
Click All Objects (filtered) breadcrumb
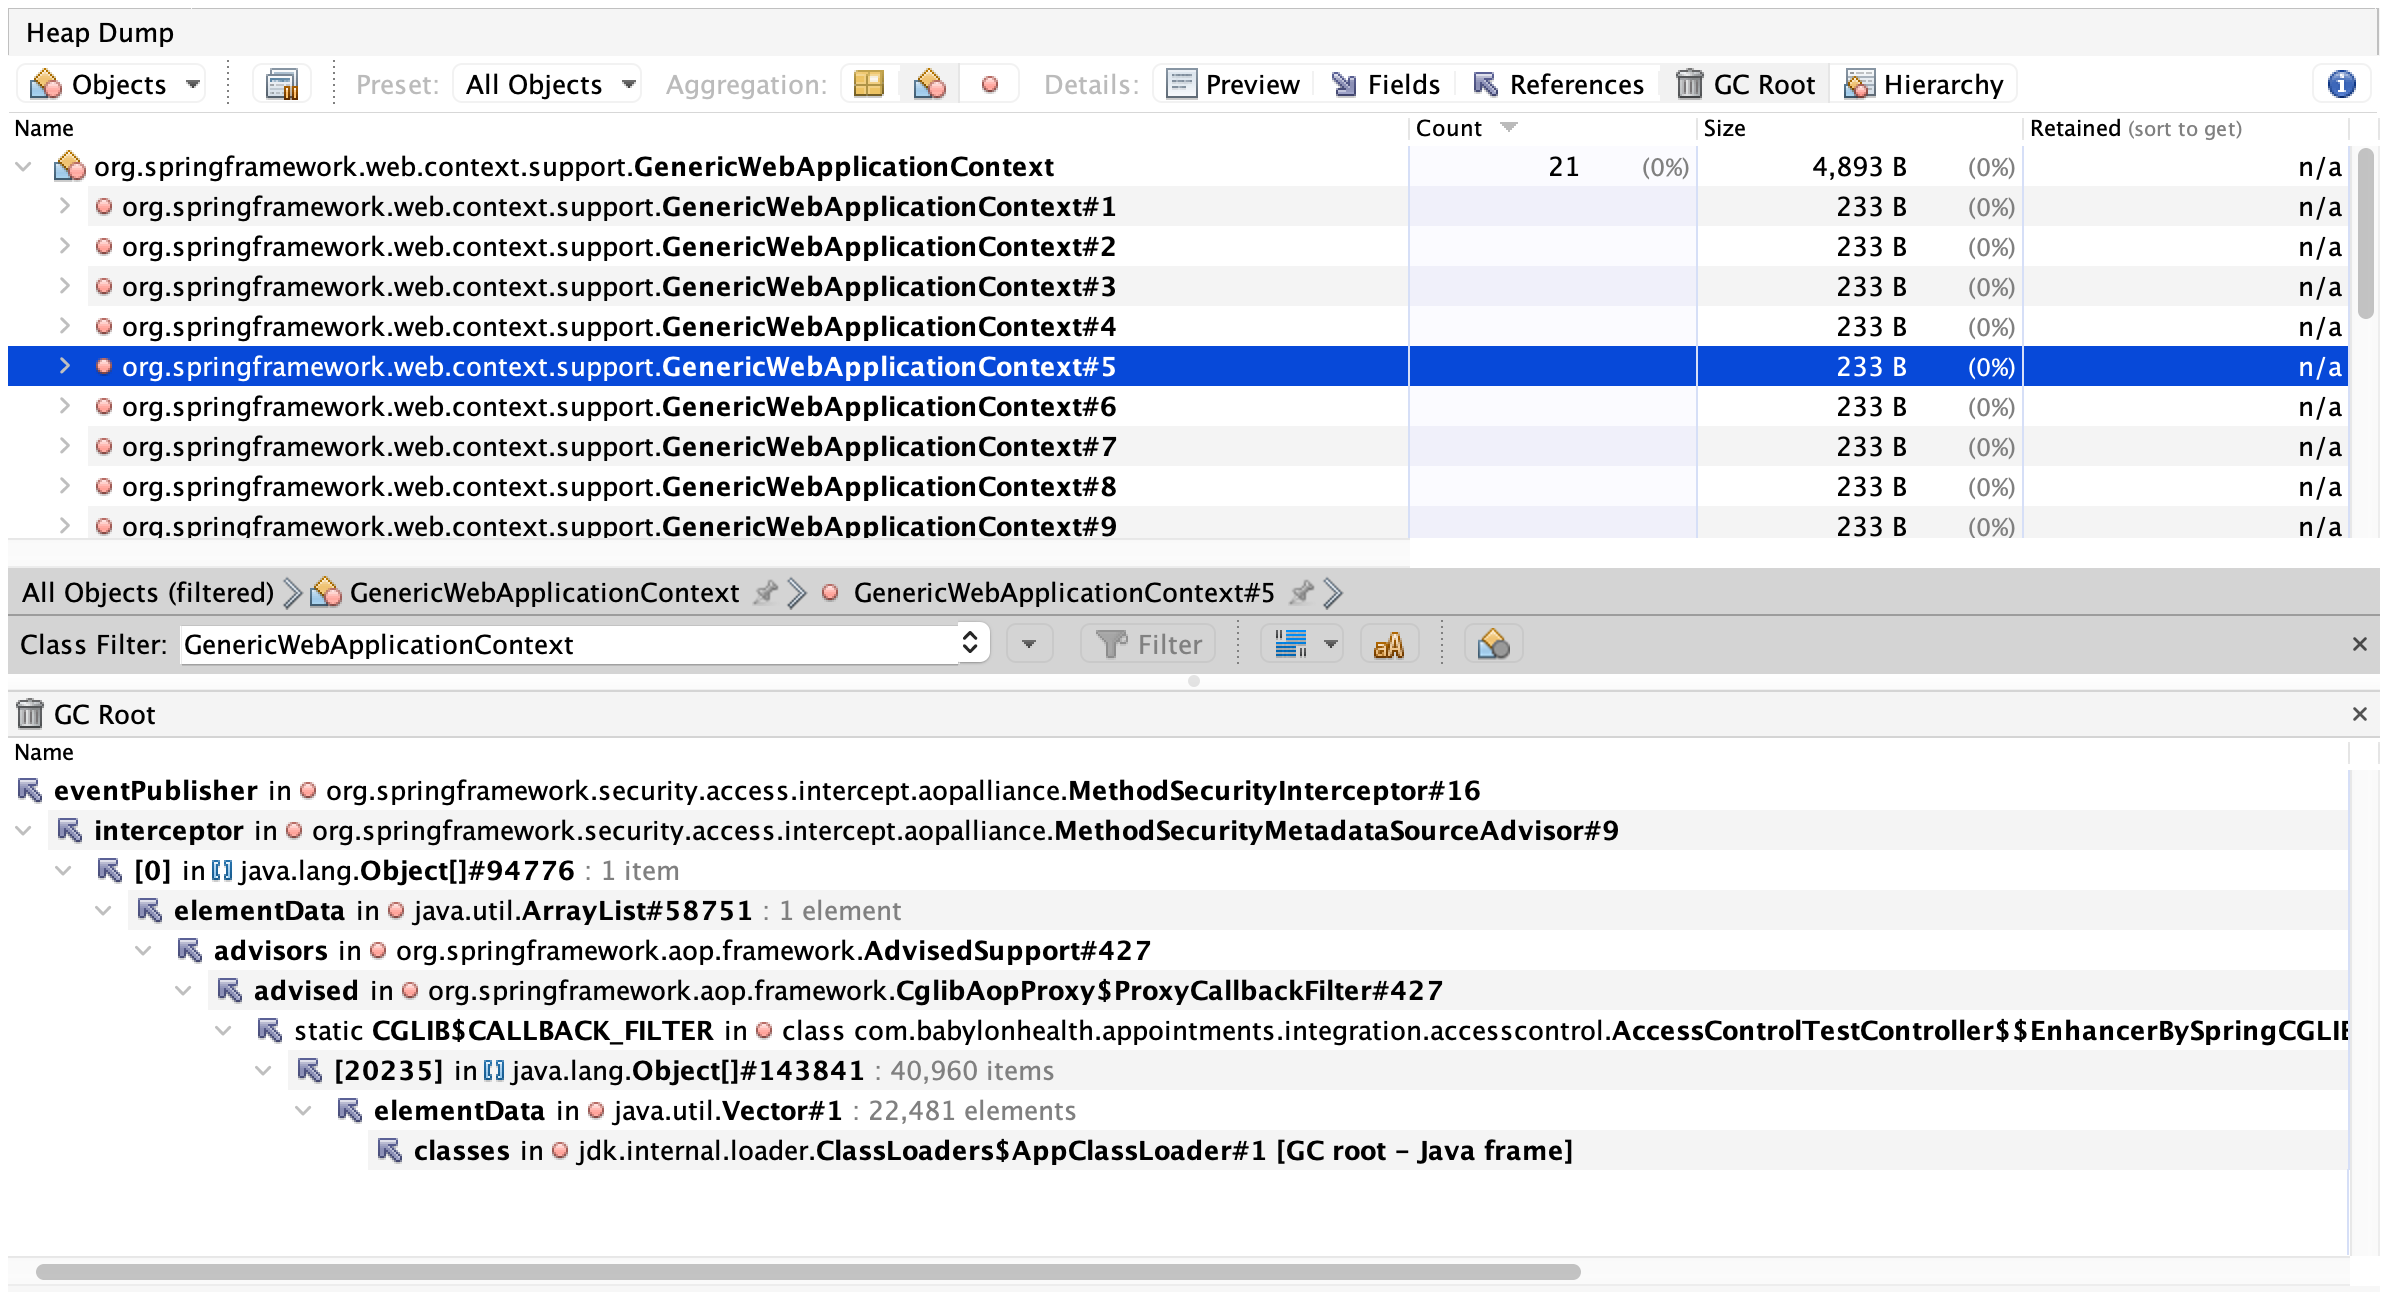pyautogui.click(x=148, y=593)
